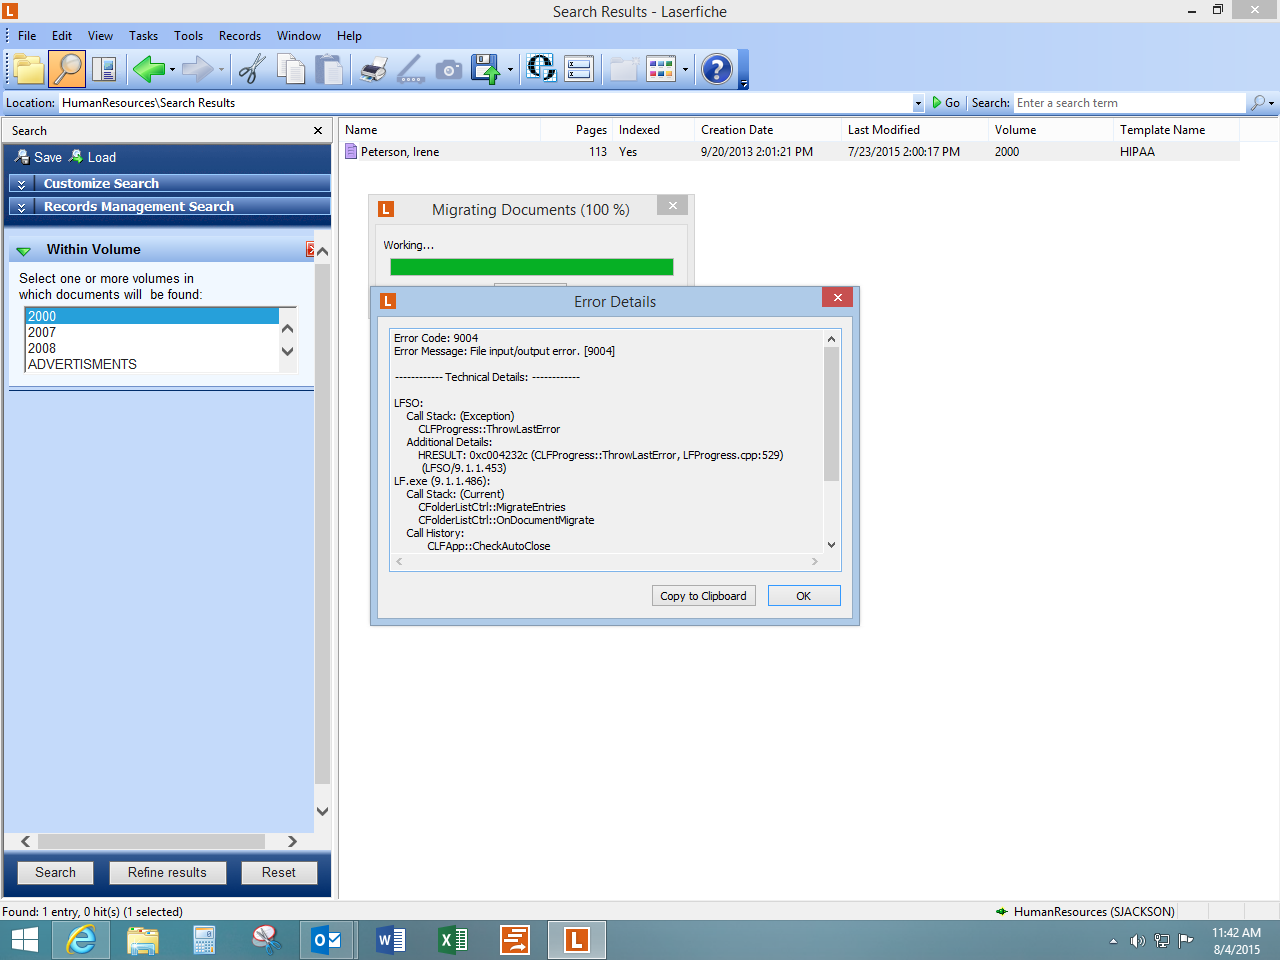Open the File menu

click(x=27, y=36)
